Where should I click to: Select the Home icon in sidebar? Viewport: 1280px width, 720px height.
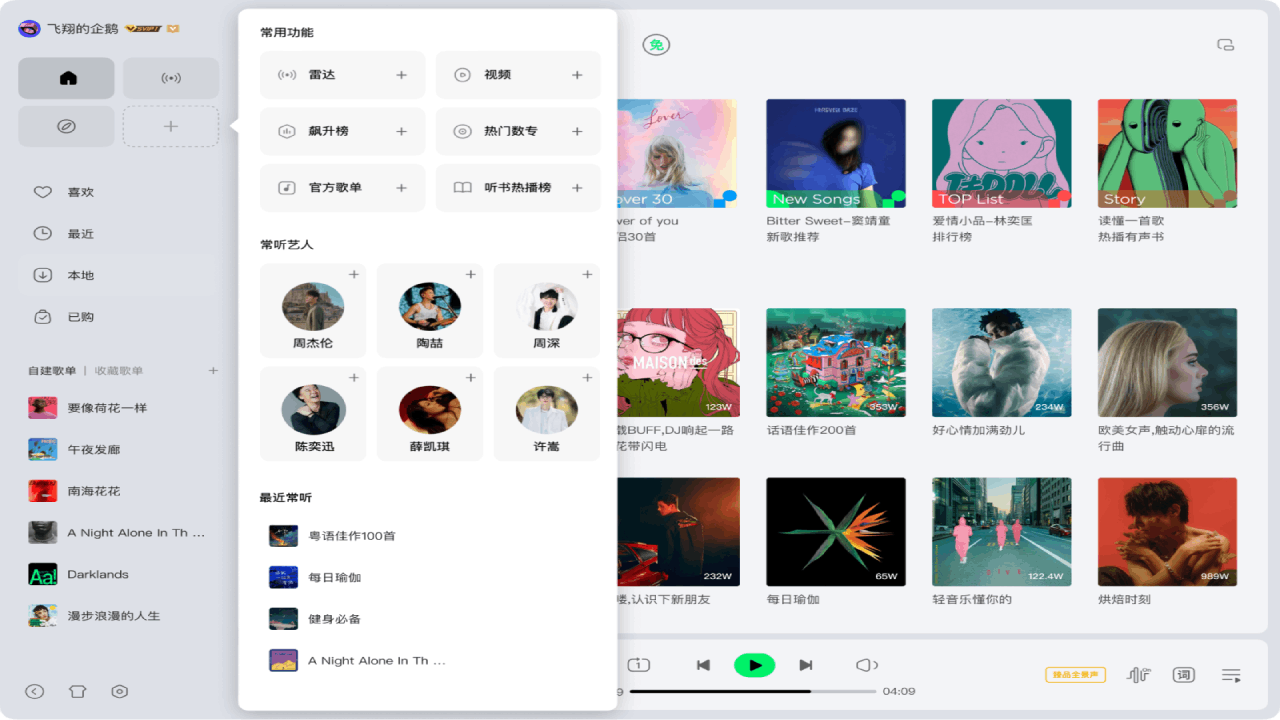pyautogui.click(x=66, y=76)
